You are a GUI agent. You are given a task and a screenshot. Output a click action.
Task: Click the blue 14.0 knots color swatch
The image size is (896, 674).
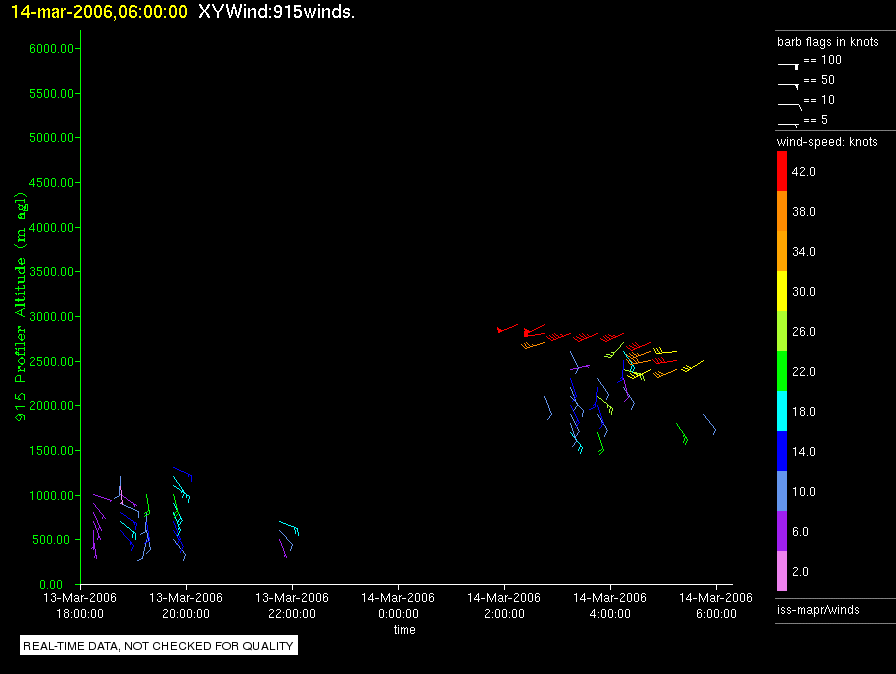tap(782, 451)
